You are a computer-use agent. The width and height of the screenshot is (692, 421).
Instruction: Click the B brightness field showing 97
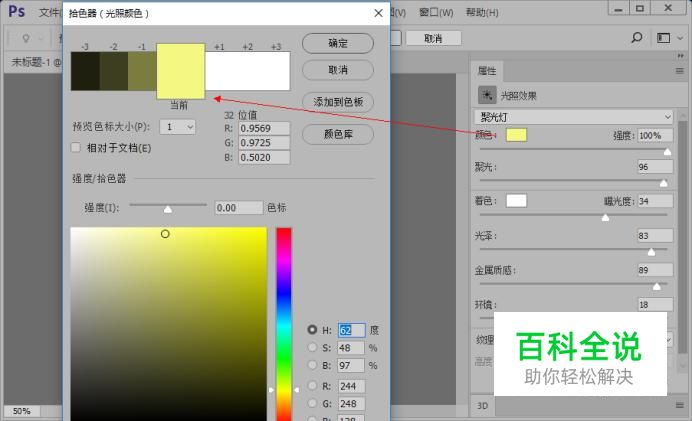coord(351,365)
